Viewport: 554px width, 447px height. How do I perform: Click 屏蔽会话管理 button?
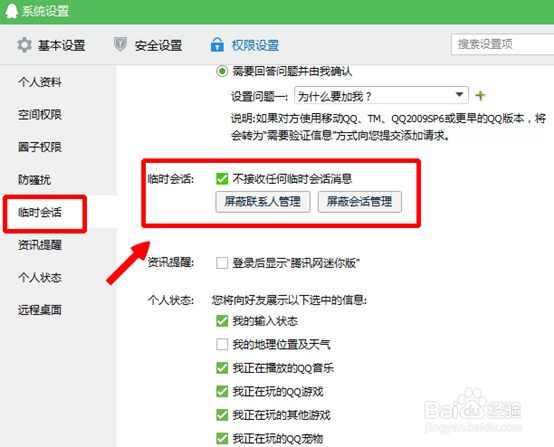[x=360, y=202]
